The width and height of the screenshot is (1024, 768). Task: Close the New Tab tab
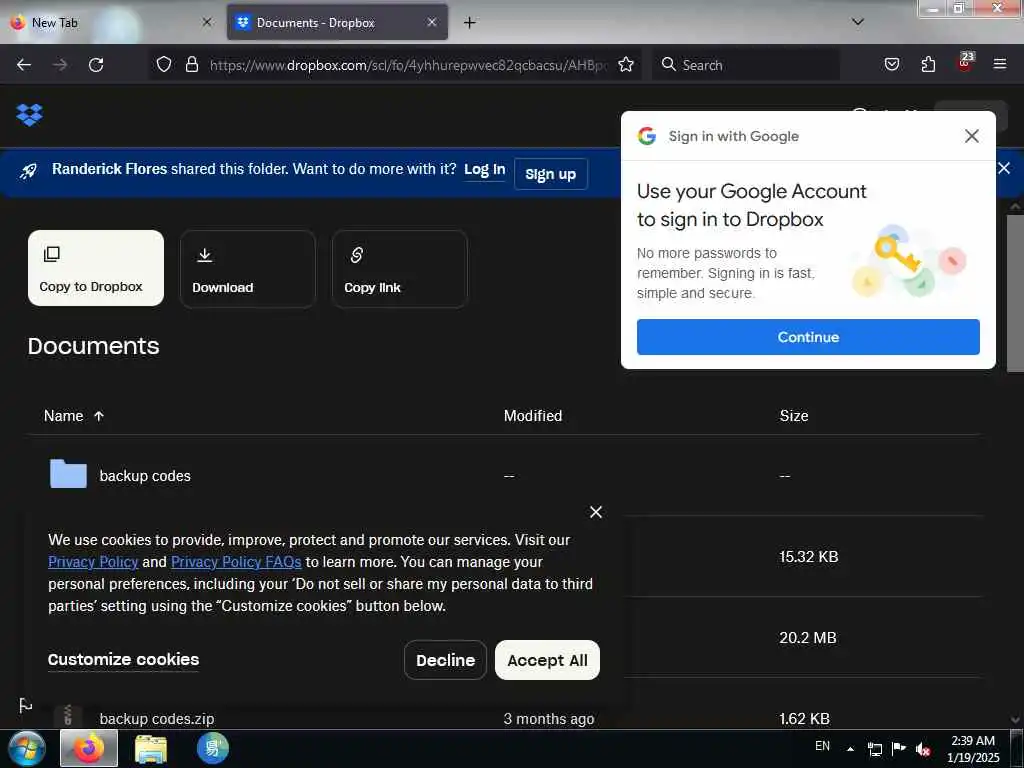[206, 22]
